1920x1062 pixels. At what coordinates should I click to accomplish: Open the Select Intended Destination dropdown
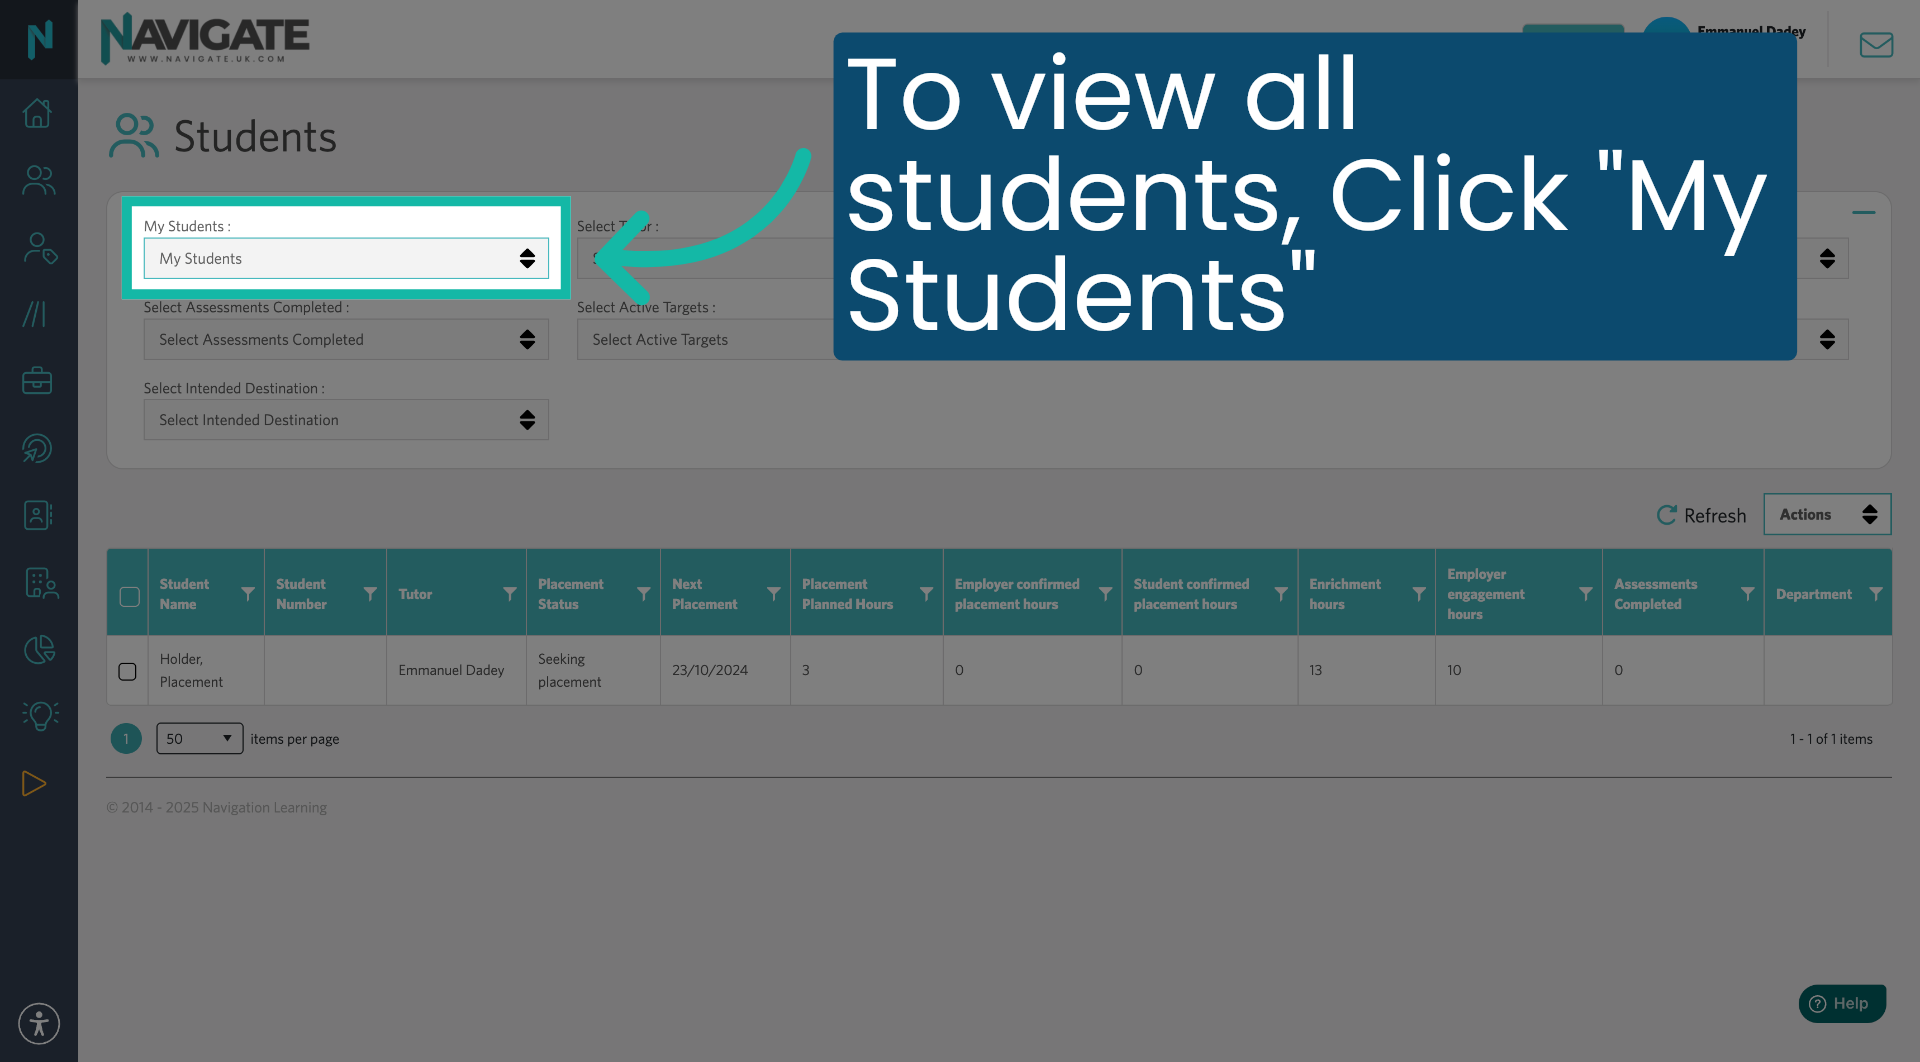click(345, 419)
